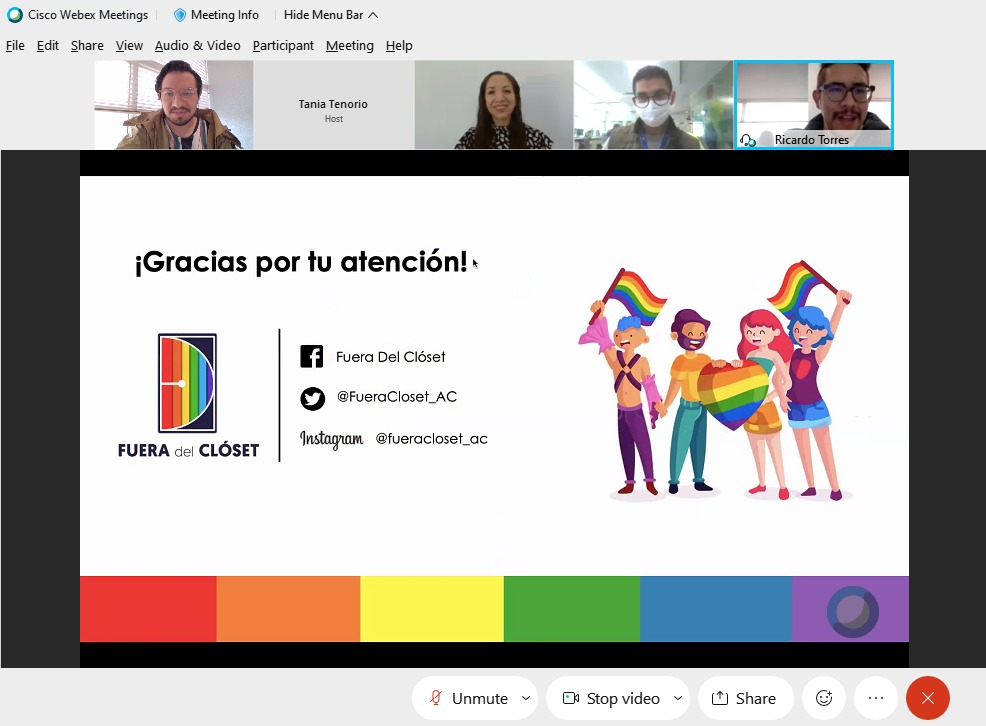
Task: Click the Fuera del Clóset rainbow logo
Action: click(187, 383)
